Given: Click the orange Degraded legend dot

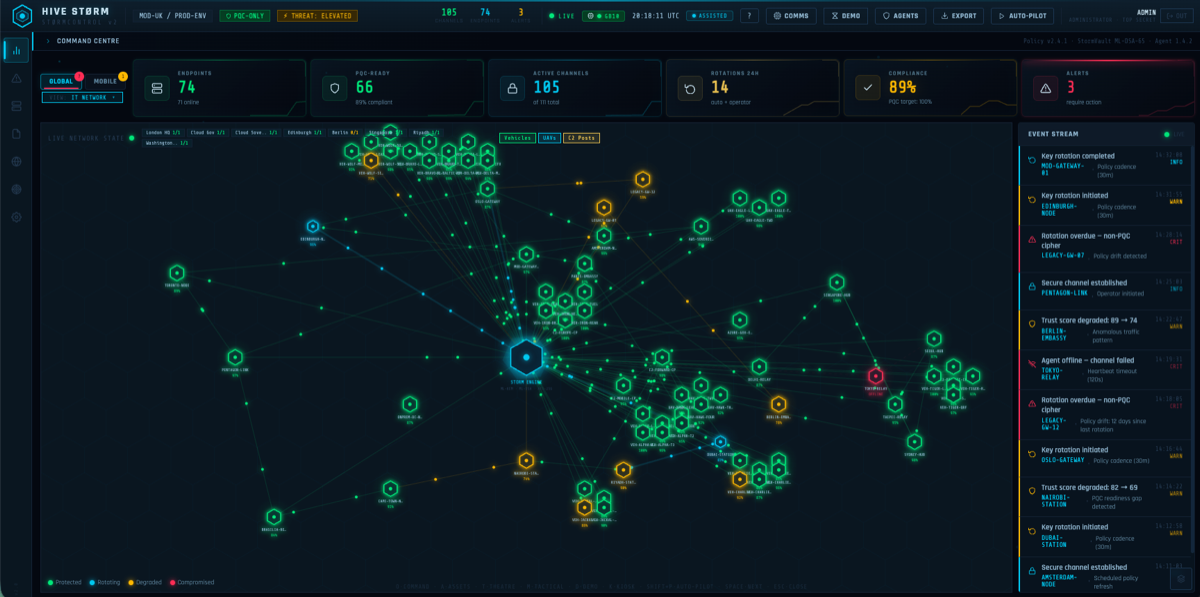Looking at the screenshot, I should (x=129, y=582).
